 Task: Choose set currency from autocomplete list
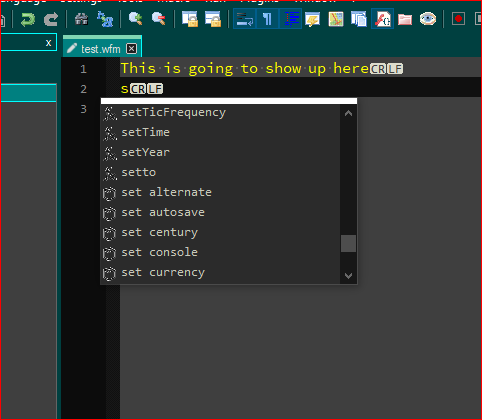220,272
